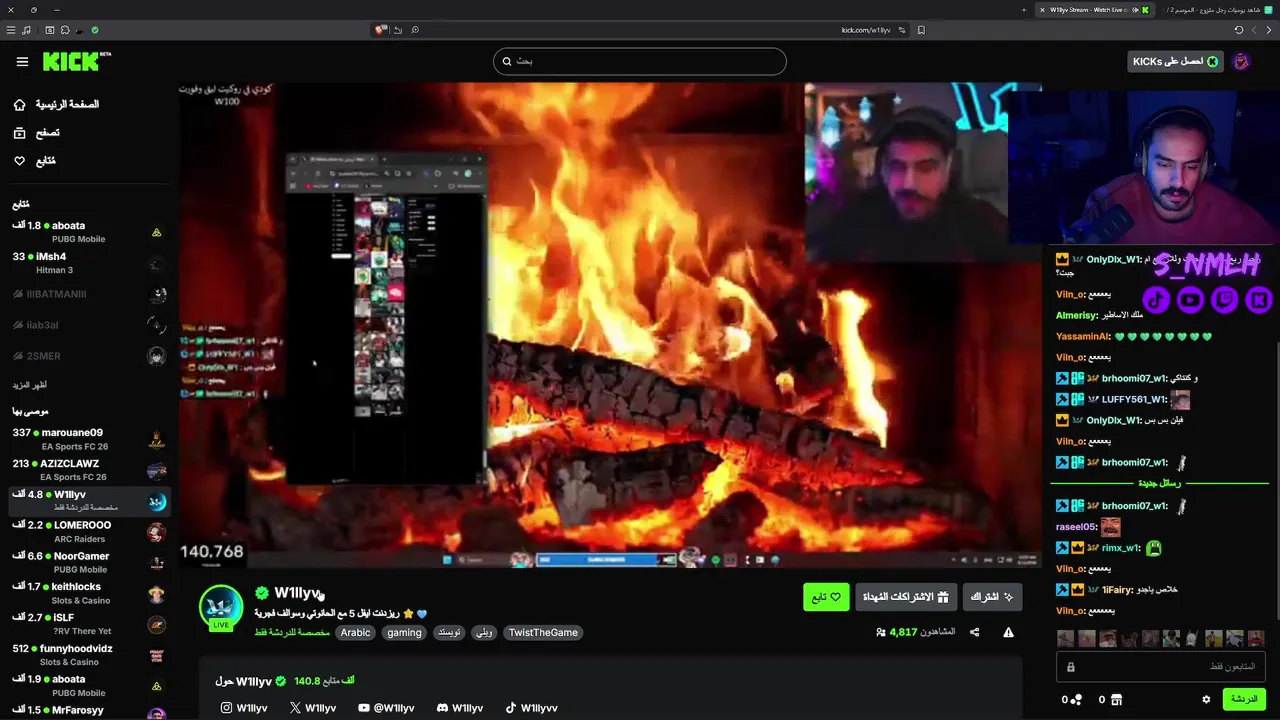Open LOMEROOO ARC Raiders channel

(x=88, y=531)
